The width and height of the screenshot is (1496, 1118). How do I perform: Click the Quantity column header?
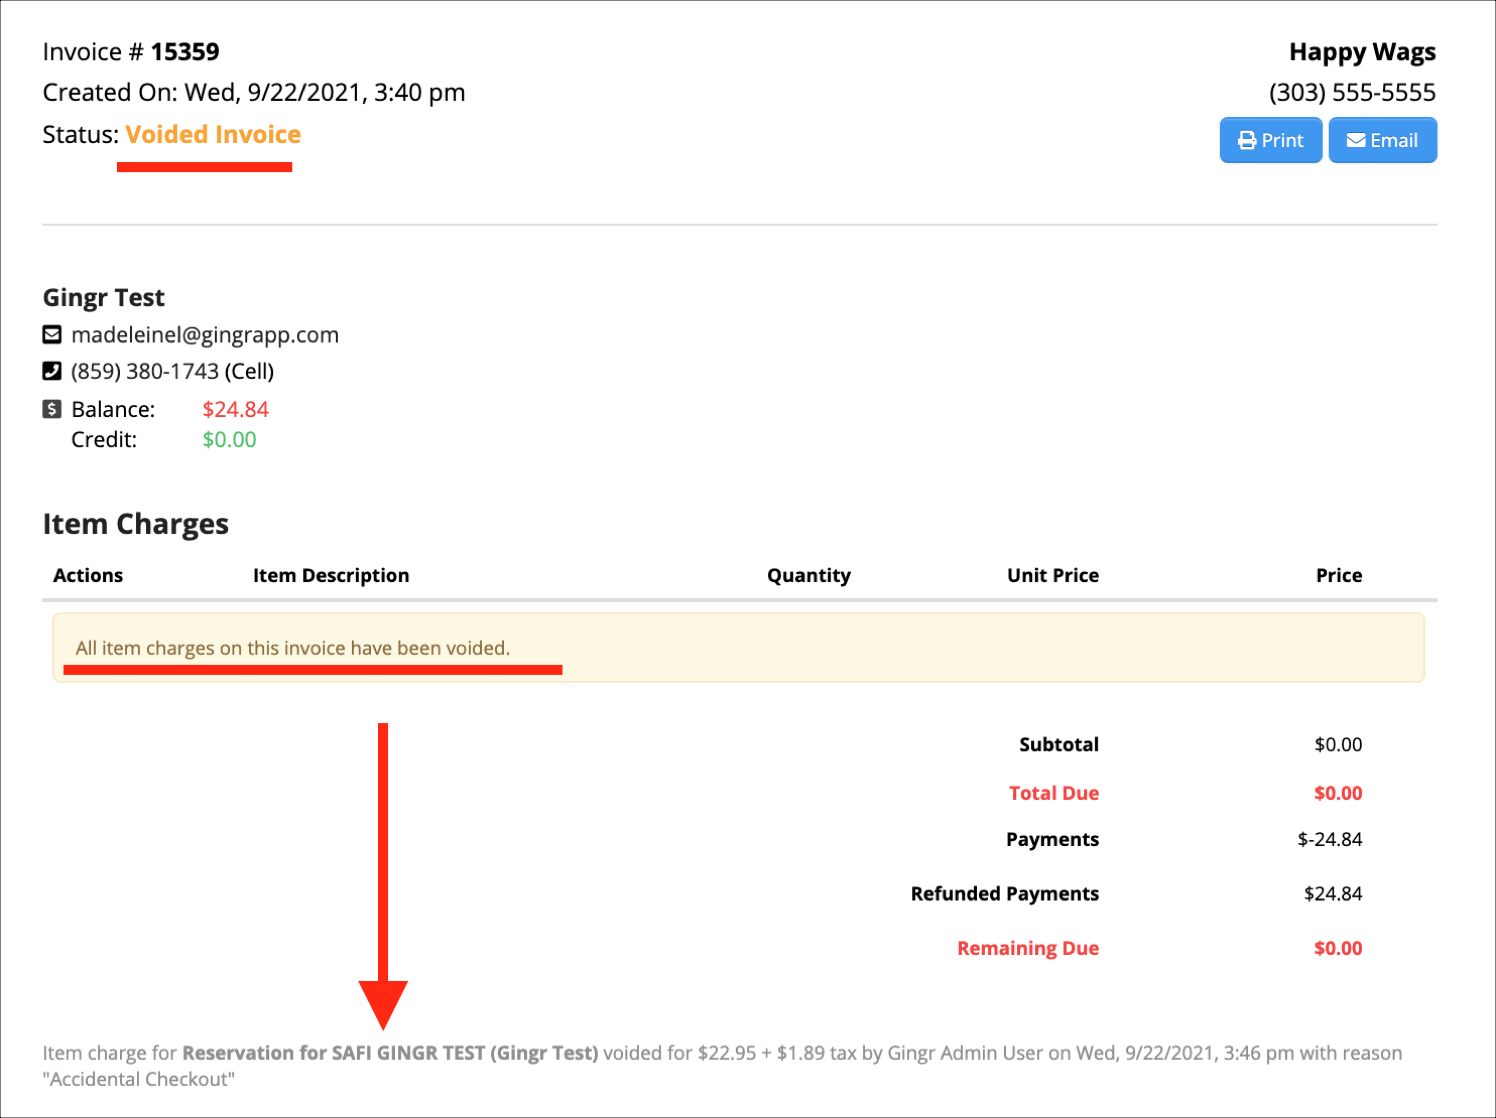(x=808, y=576)
